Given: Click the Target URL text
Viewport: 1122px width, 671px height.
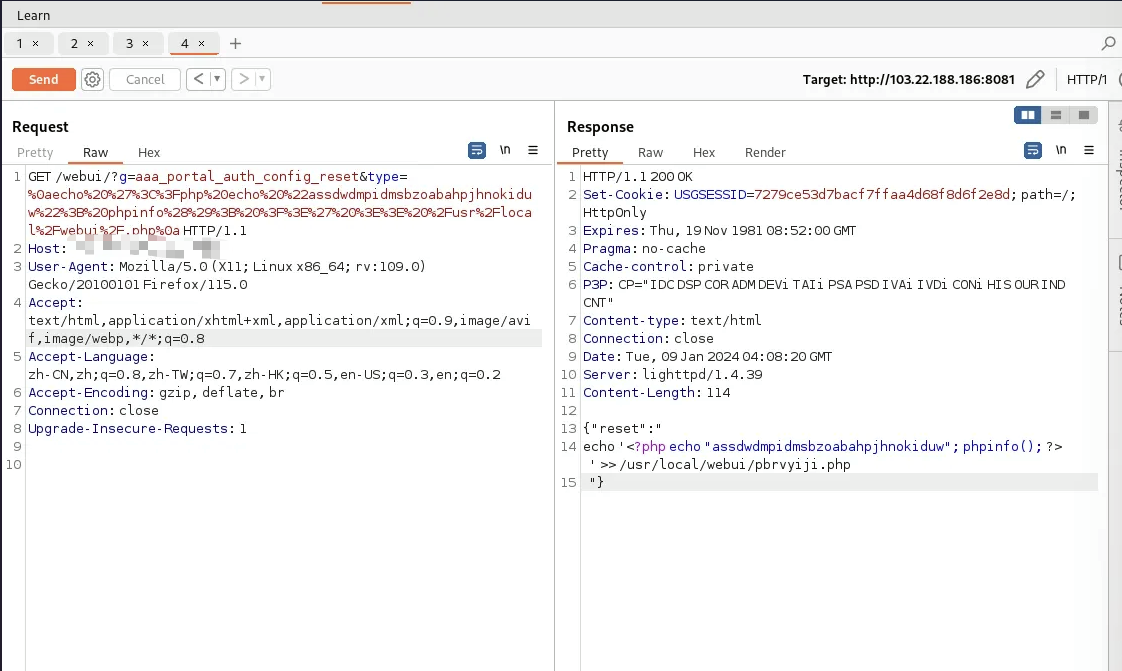Looking at the screenshot, I should (x=909, y=79).
